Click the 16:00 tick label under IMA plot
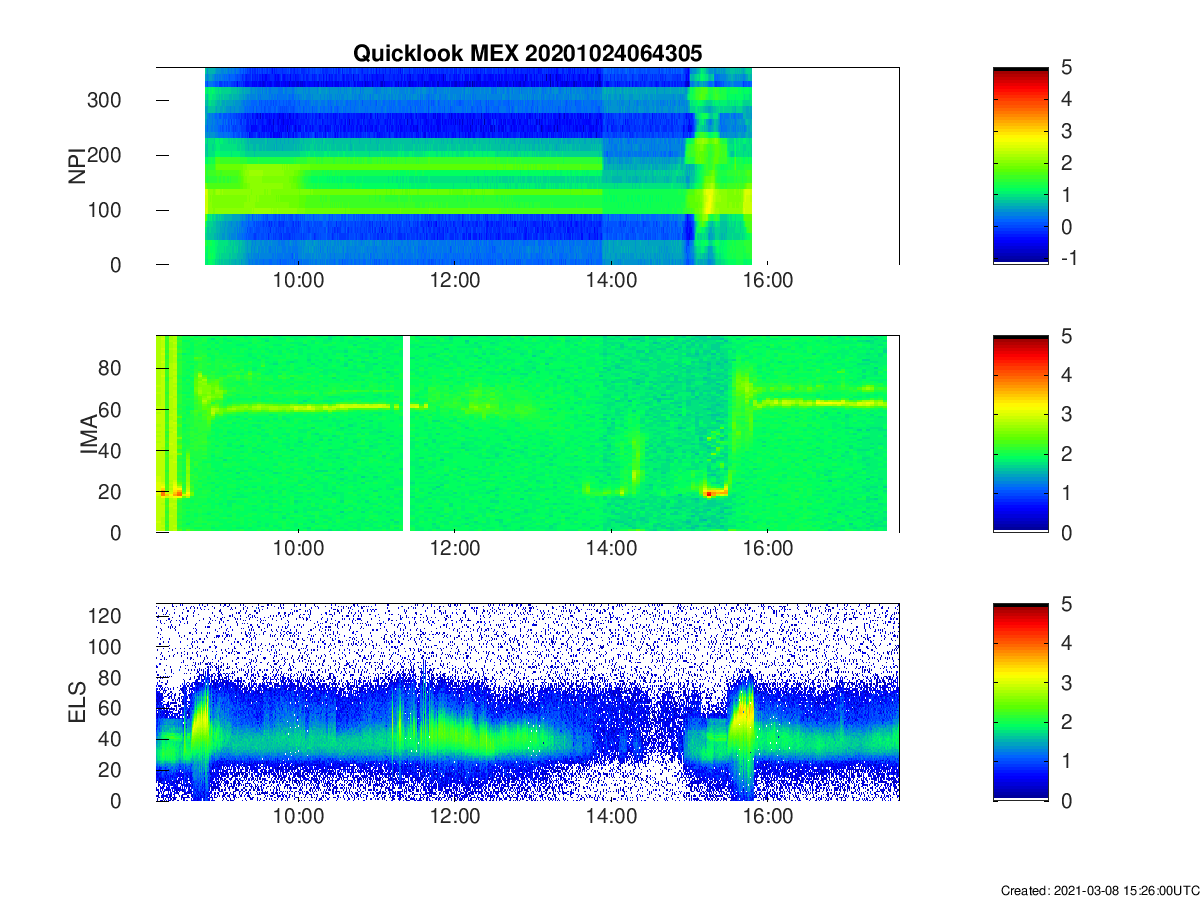 (768, 549)
